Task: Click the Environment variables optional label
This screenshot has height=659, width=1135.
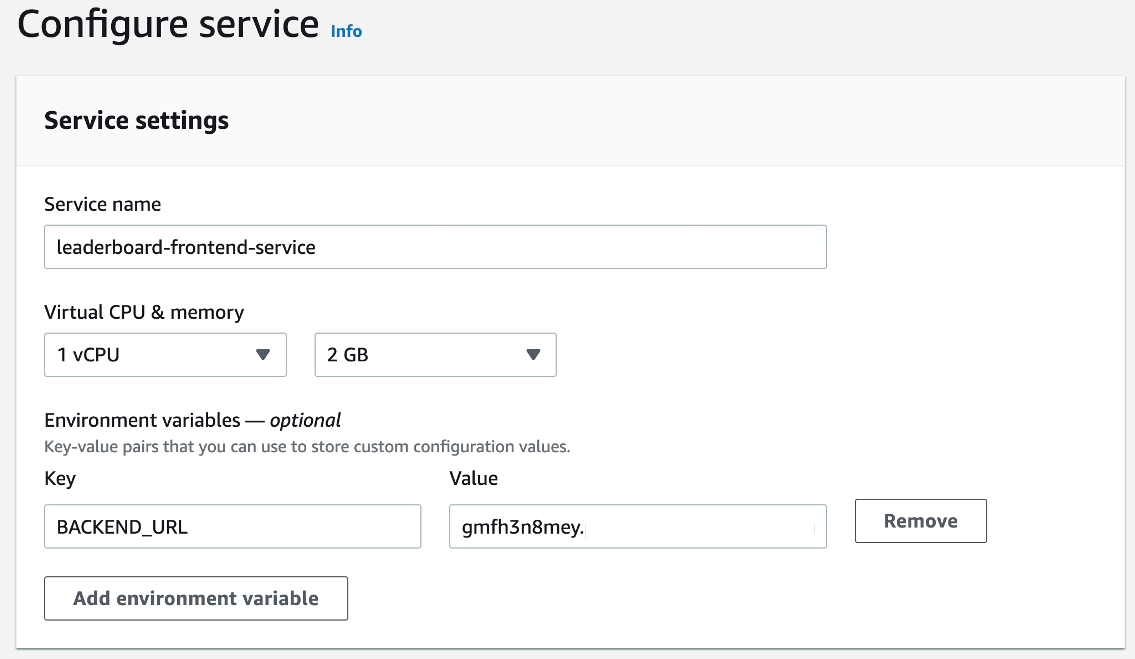Action: 191,420
